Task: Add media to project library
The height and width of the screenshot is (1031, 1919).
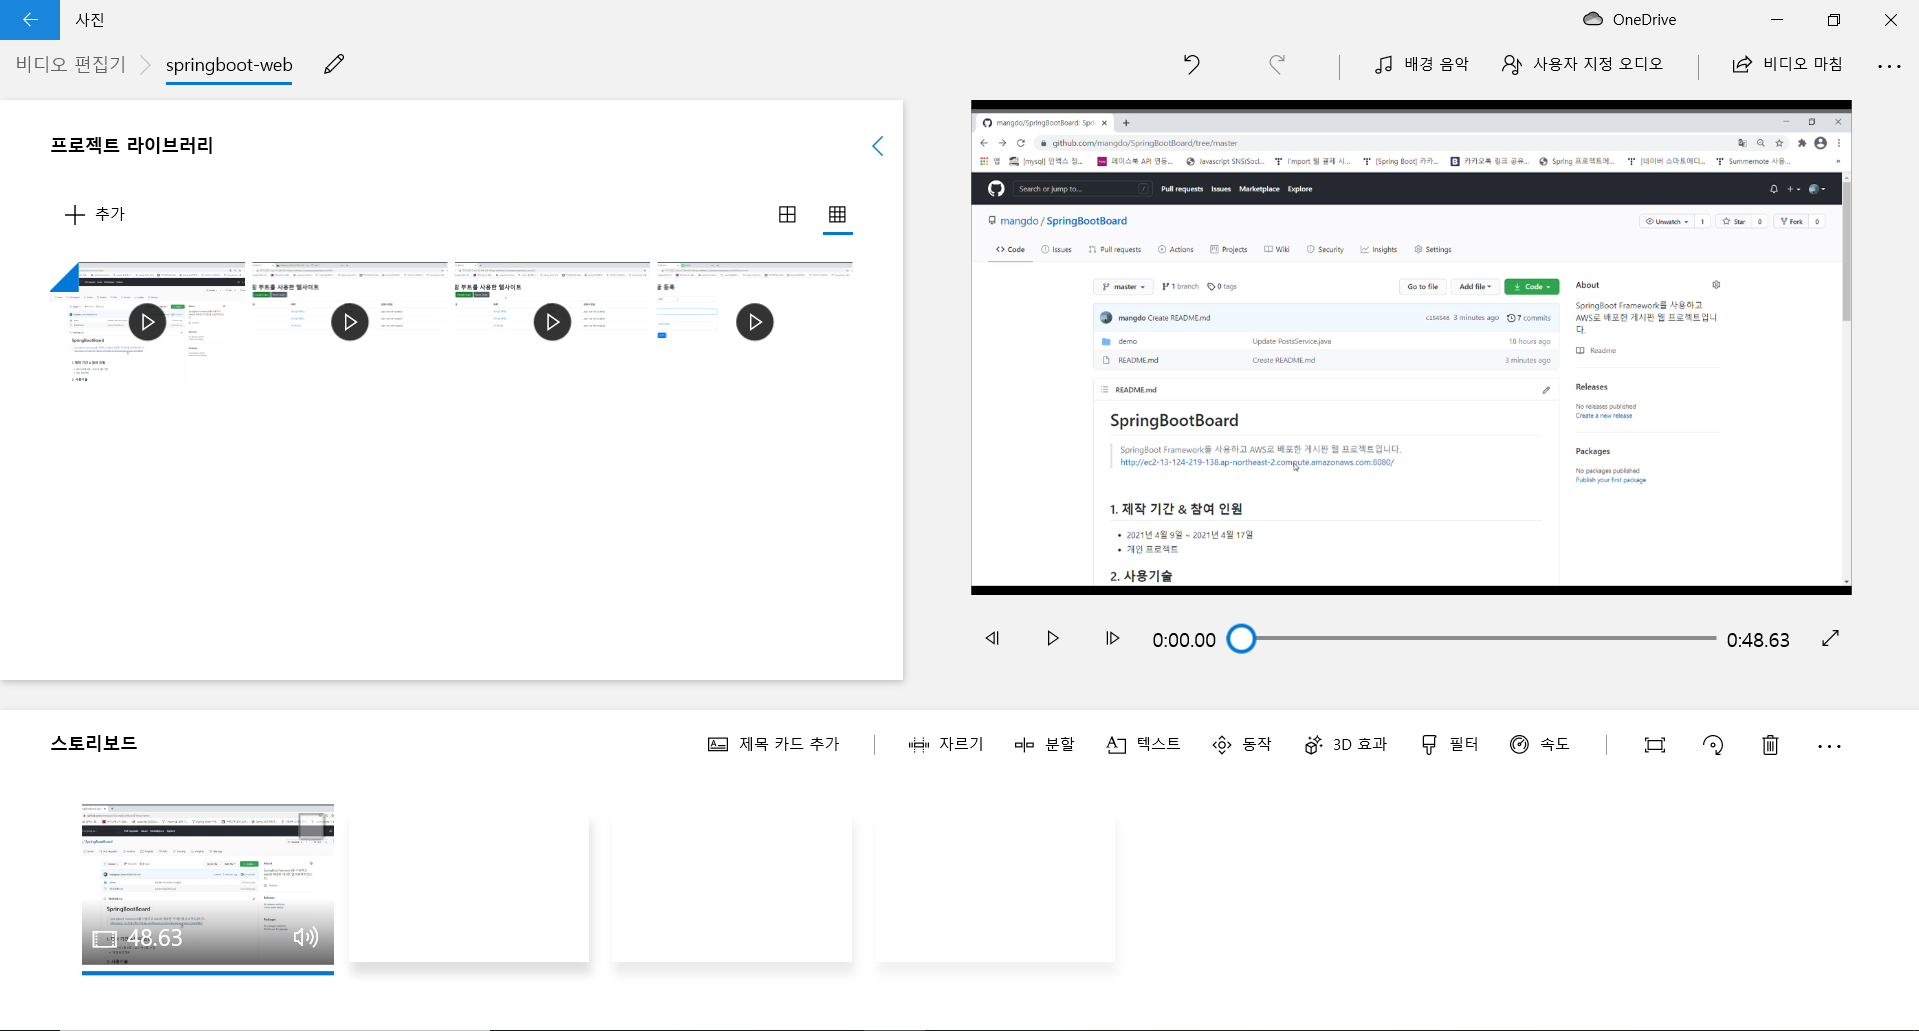Action: pyautogui.click(x=95, y=214)
